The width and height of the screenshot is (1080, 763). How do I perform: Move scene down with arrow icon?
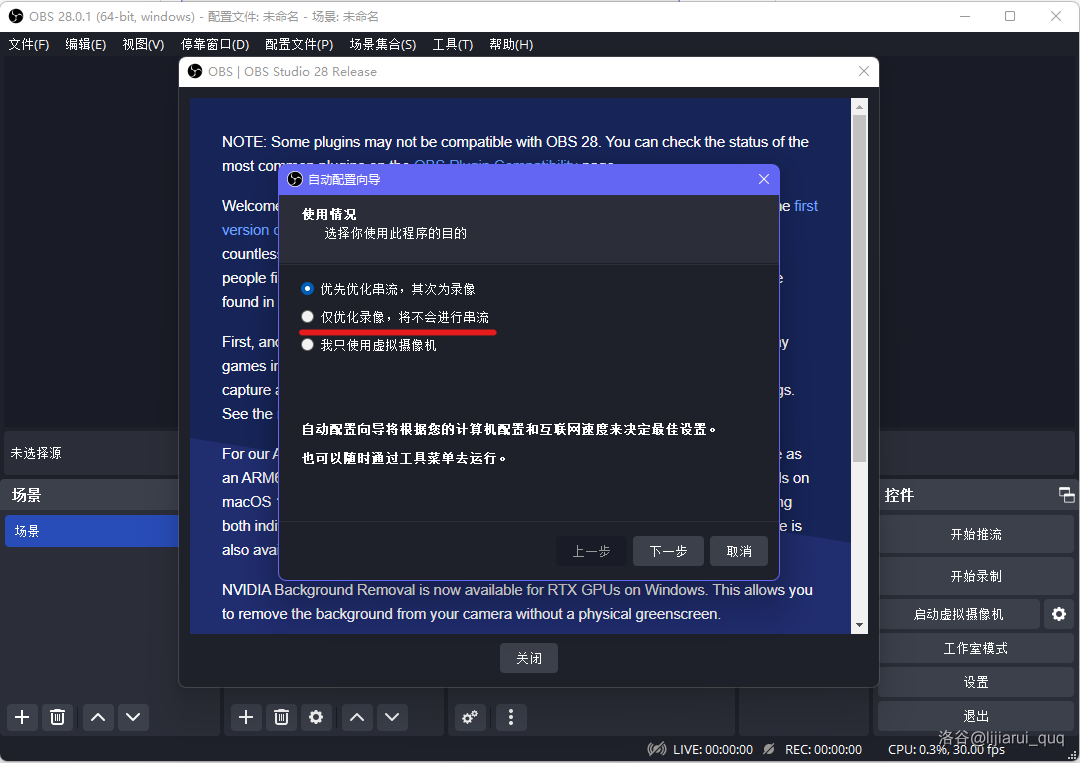[x=133, y=718]
